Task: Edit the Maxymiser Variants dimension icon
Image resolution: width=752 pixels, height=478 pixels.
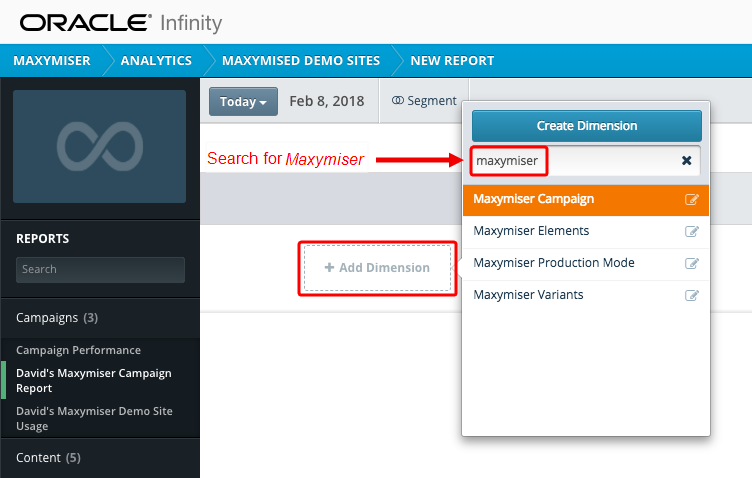Action: (x=691, y=295)
